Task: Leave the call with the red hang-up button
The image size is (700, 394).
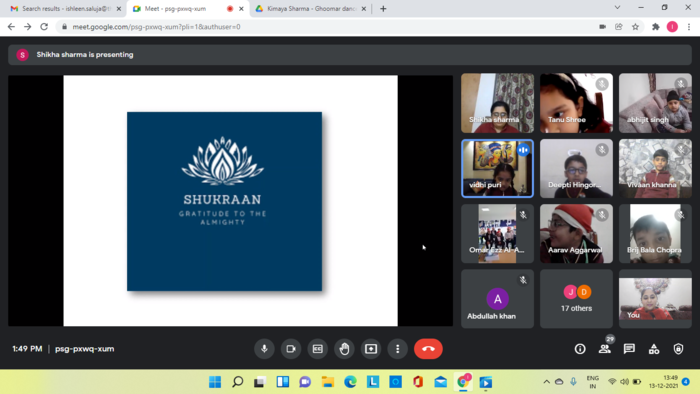Action: point(428,349)
